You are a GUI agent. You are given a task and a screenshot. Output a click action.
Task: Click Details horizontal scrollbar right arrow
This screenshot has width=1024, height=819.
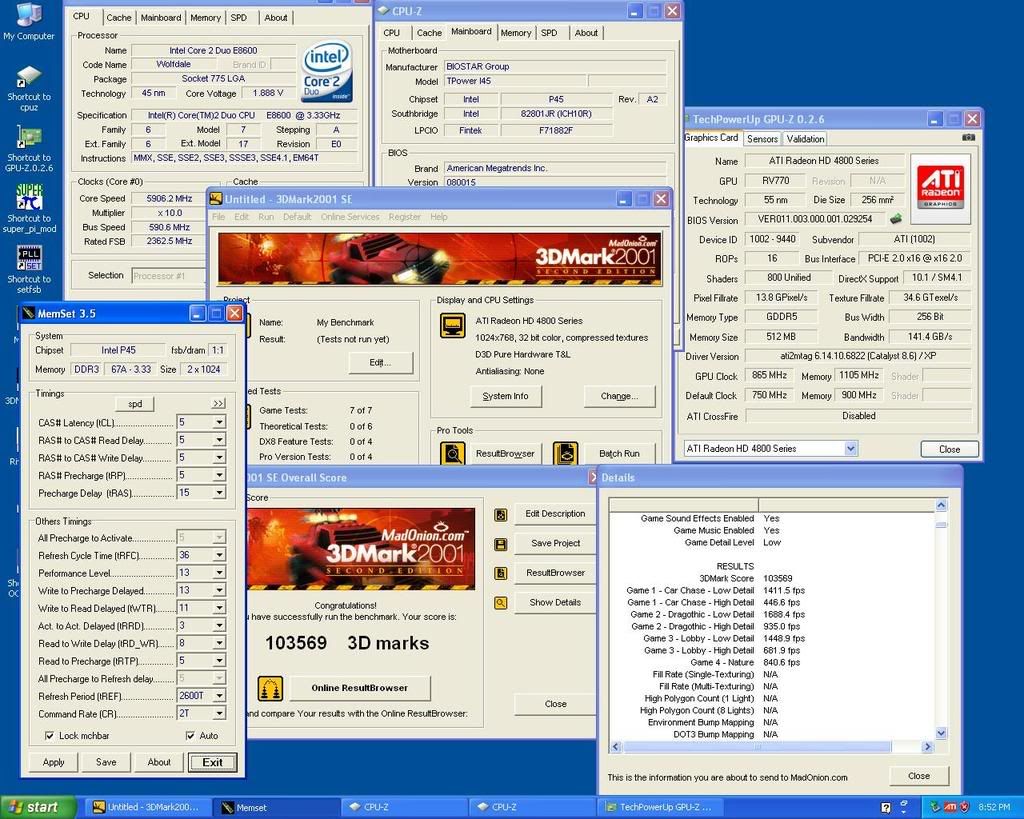coord(927,747)
